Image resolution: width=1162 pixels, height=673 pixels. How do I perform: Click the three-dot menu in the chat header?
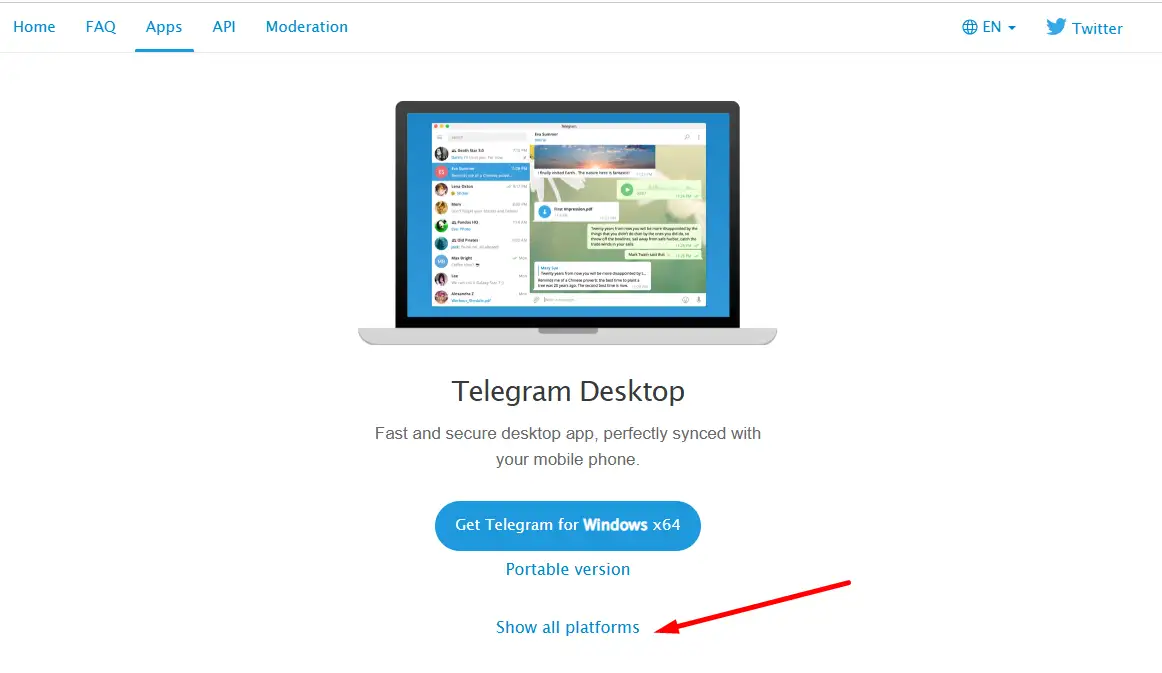click(x=699, y=137)
